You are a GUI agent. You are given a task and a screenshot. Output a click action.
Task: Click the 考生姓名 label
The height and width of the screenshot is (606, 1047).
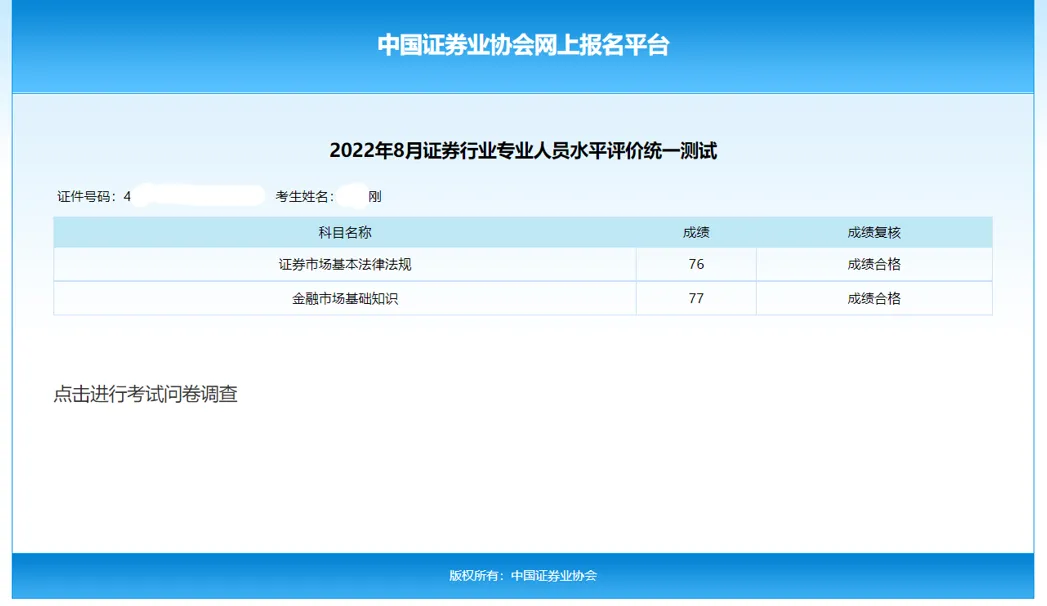pos(304,196)
